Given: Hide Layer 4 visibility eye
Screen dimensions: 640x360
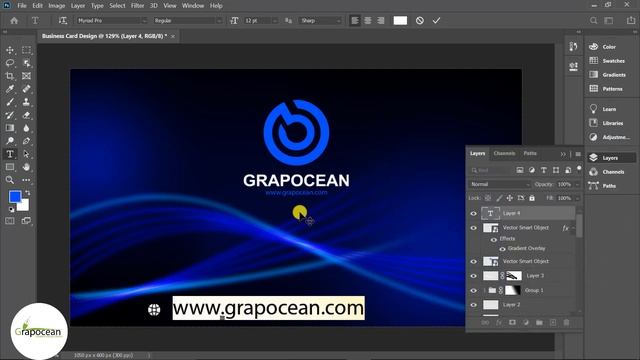Looking at the screenshot, I should click(473, 213).
